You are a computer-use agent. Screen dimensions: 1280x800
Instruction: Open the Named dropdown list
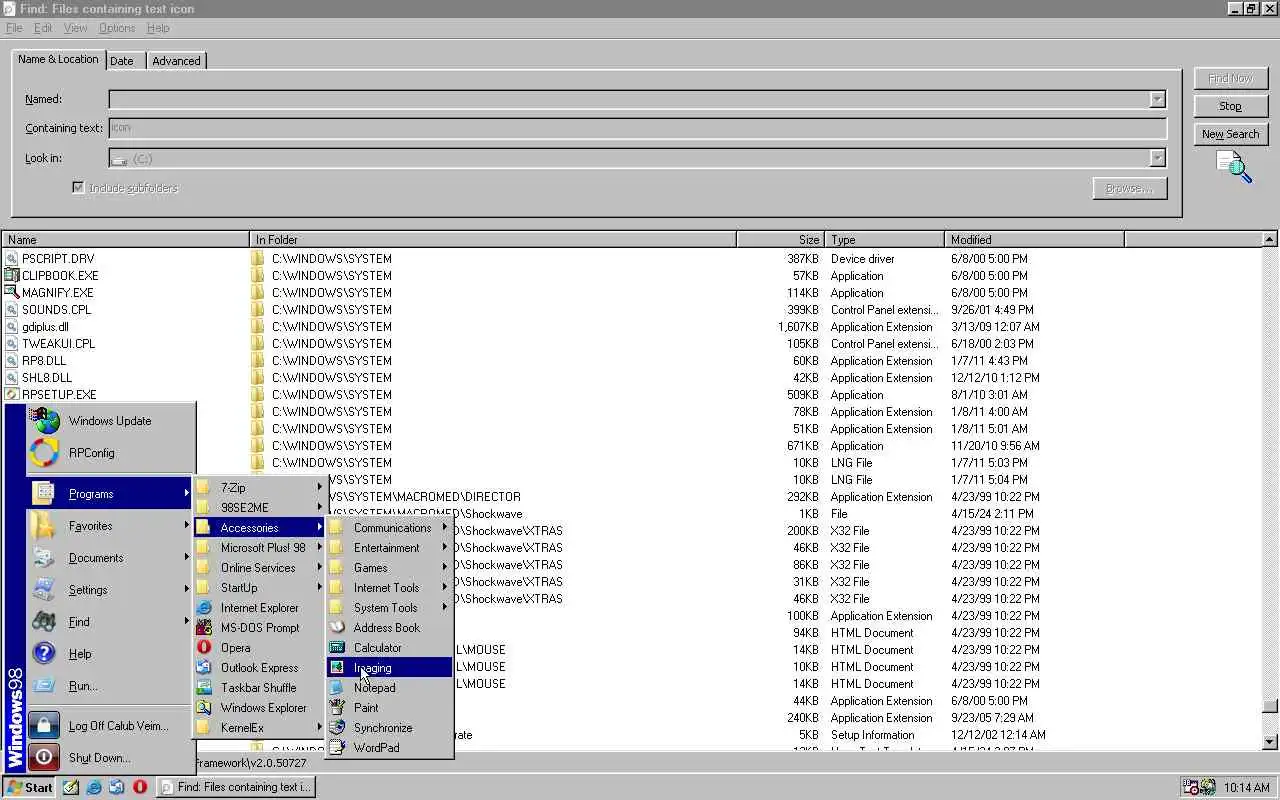(1157, 99)
